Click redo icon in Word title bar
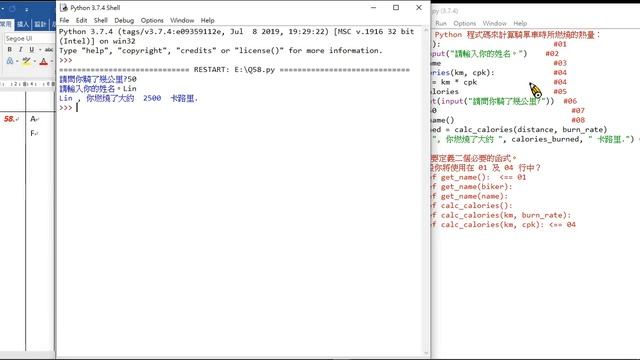Screen dimensions: 640x360 pos(12,9)
